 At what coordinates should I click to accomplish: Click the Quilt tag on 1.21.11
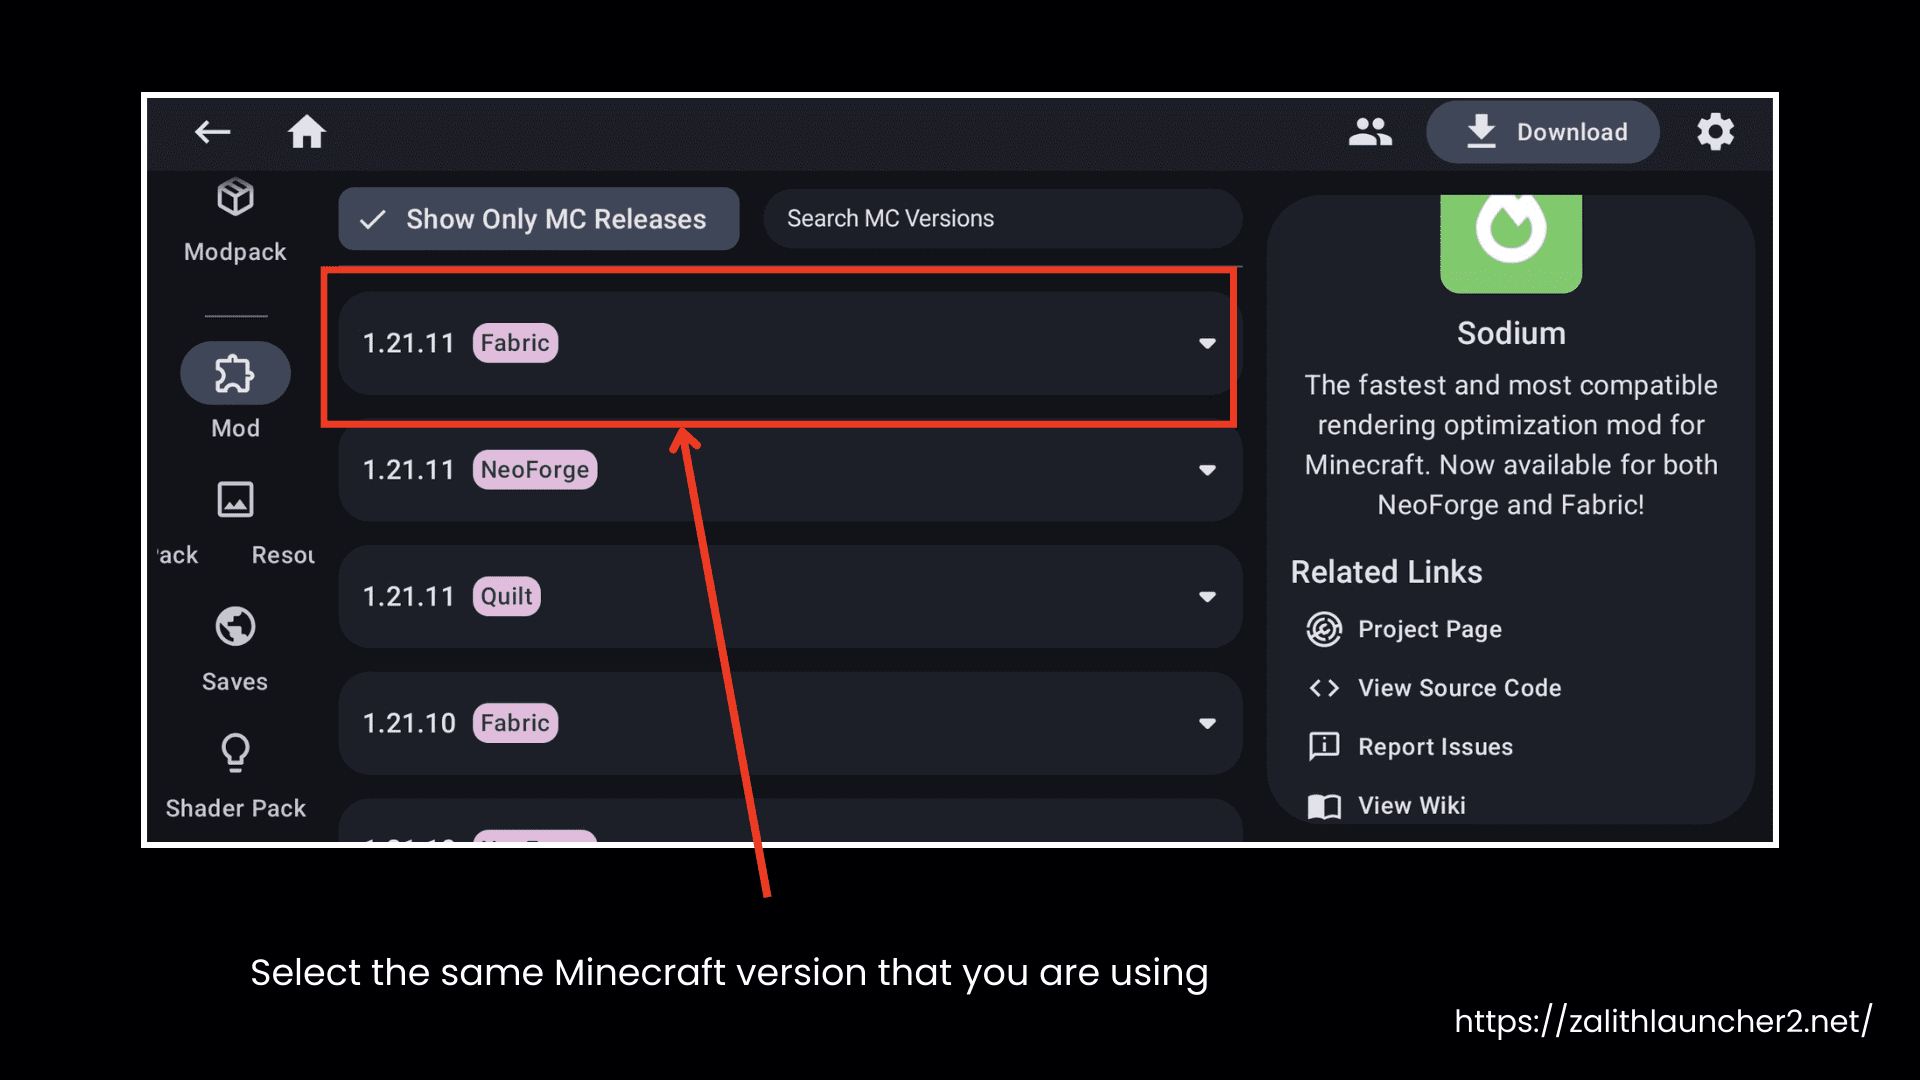pos(507,597)
